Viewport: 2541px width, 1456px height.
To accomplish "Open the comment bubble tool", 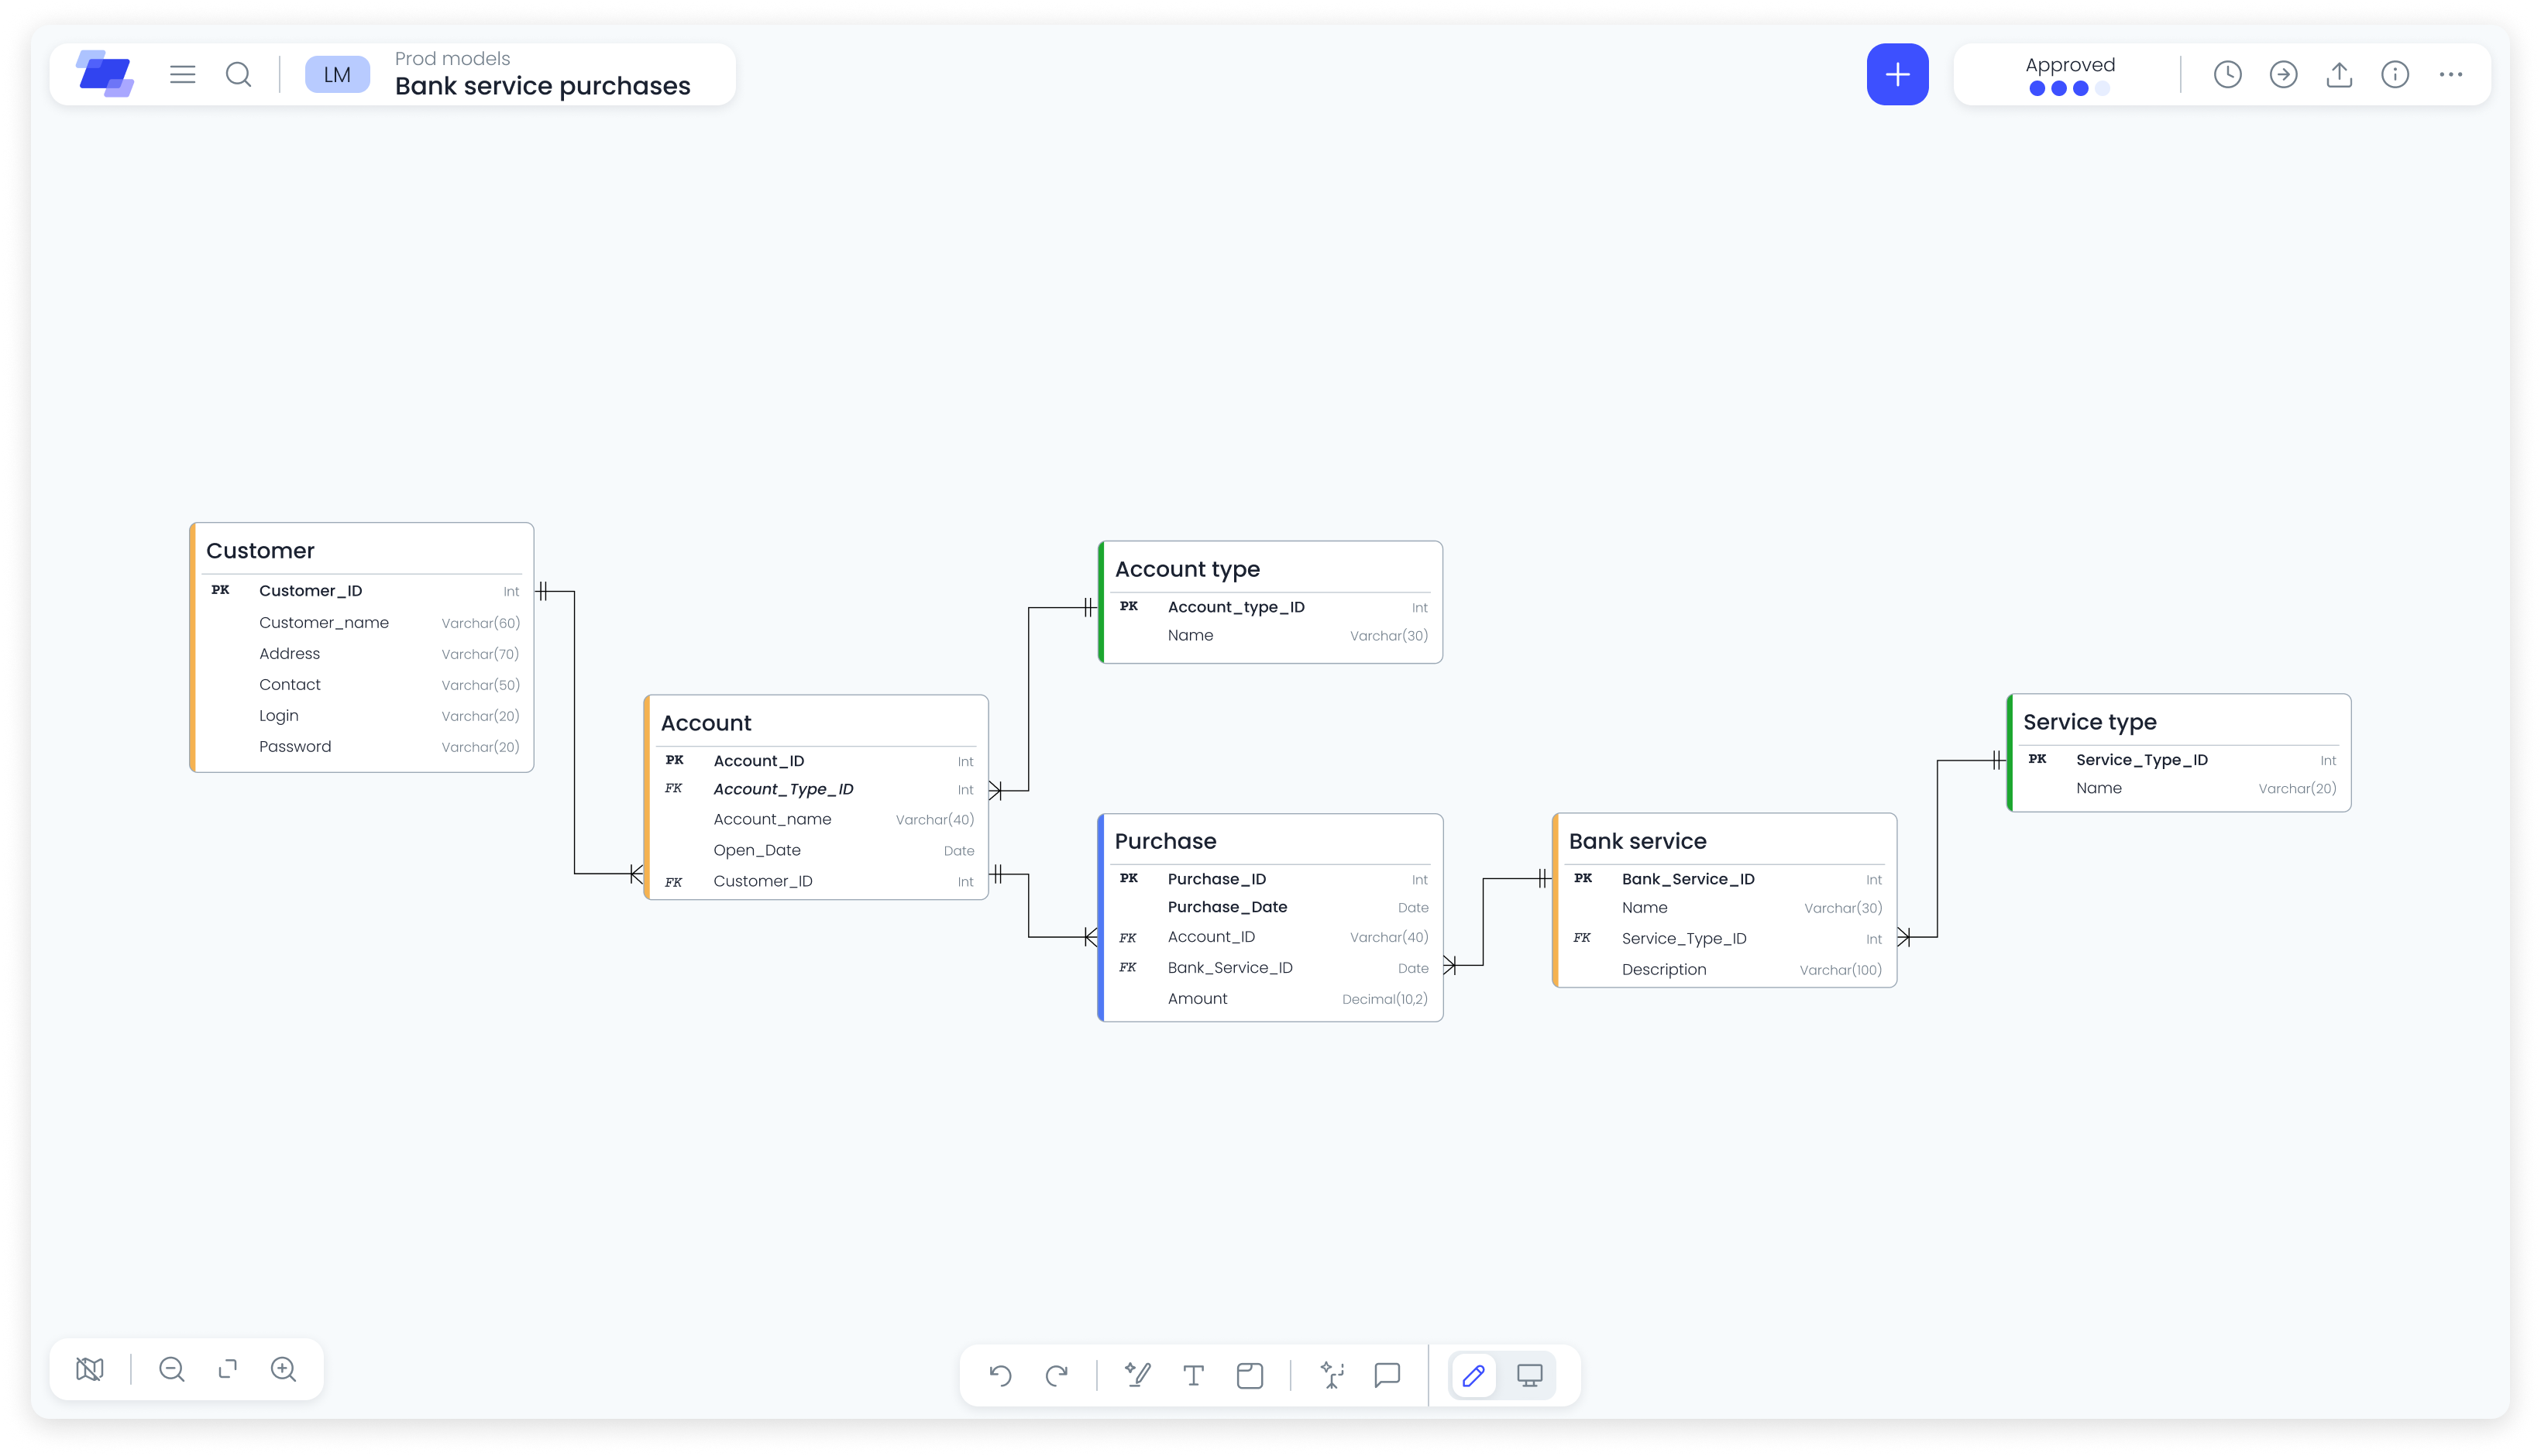I will 1387,1375.
